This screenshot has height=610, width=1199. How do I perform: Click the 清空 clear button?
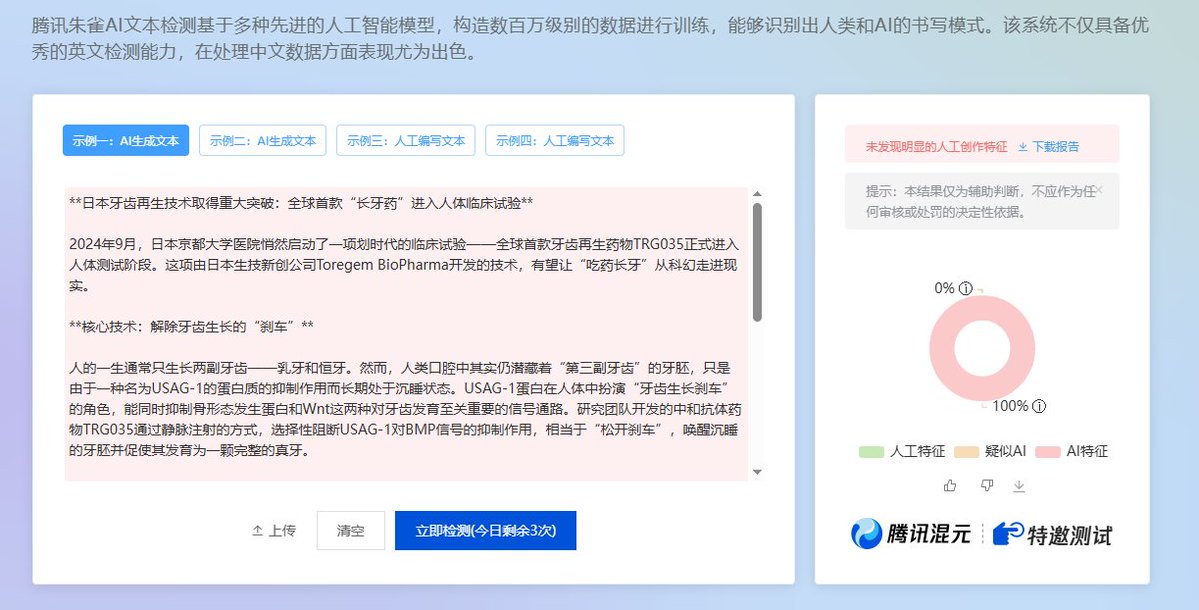[x=351, y=531]
